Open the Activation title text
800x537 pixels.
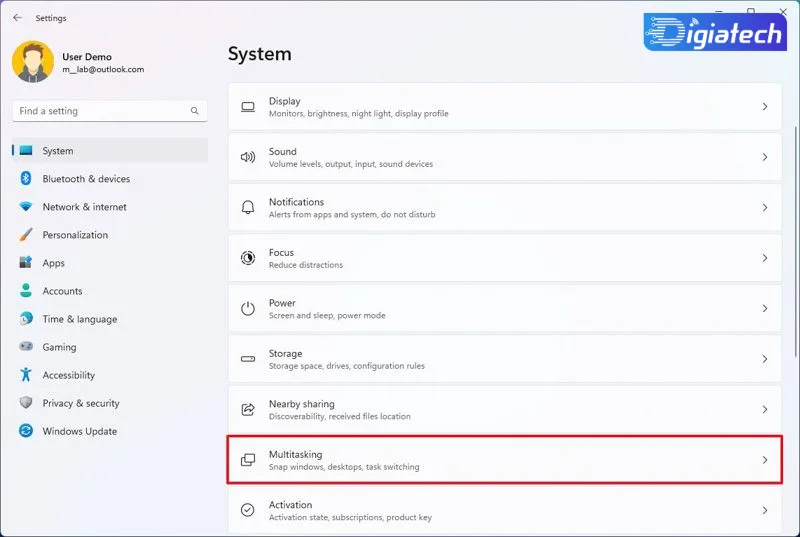coord(290,505)
